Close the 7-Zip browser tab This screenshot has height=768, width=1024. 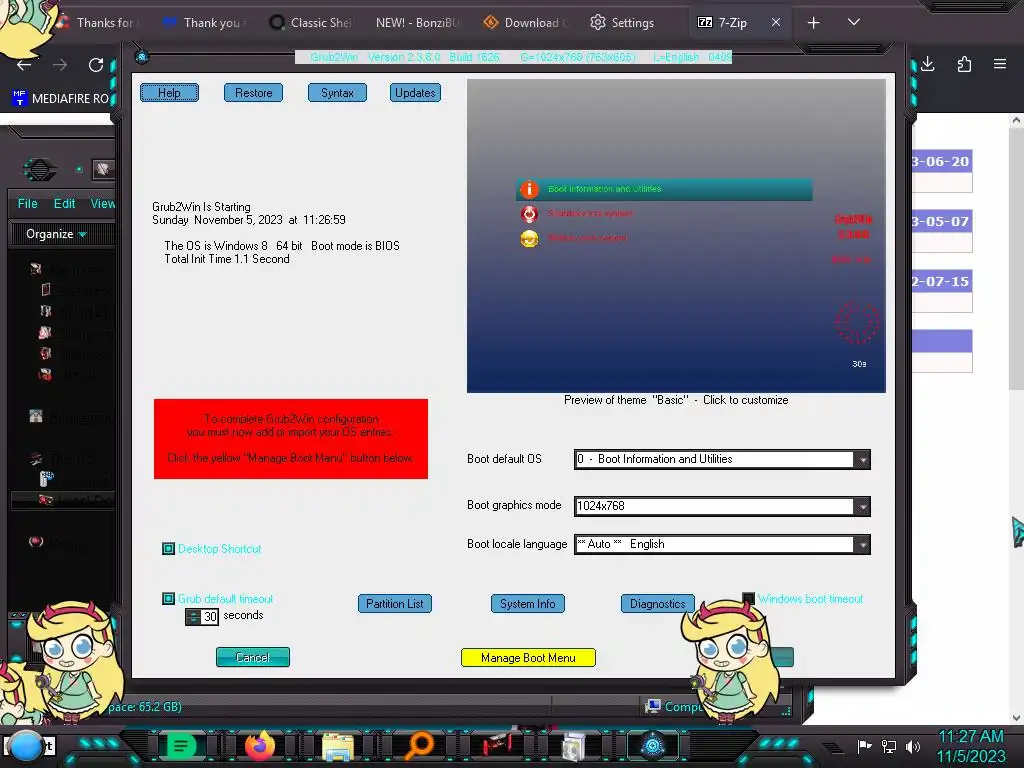click(776, 22)
